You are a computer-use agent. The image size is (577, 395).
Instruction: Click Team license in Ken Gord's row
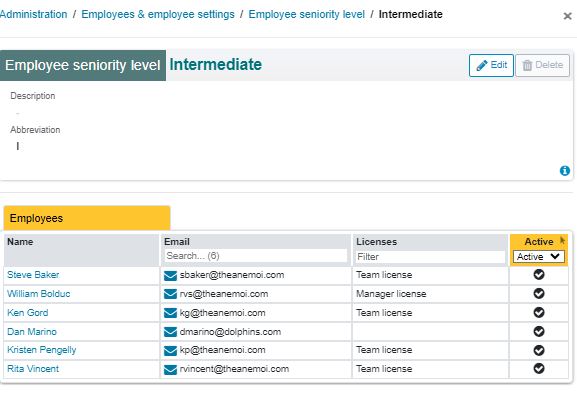pyautogui.click(x=384, y=313)
